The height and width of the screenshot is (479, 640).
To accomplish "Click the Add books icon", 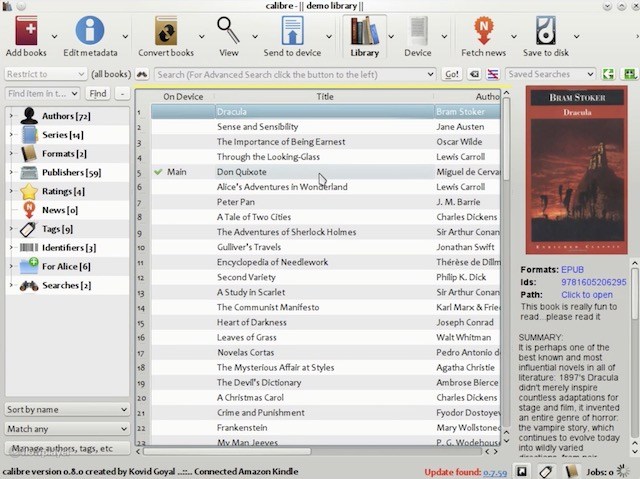I will pos(25,30).
